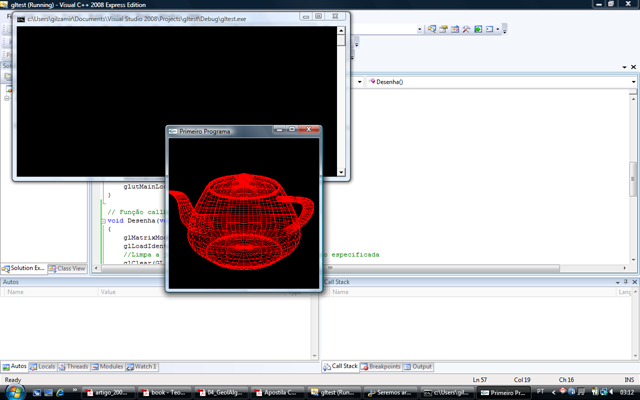Switch to the Class View tab

pos(67,268)
